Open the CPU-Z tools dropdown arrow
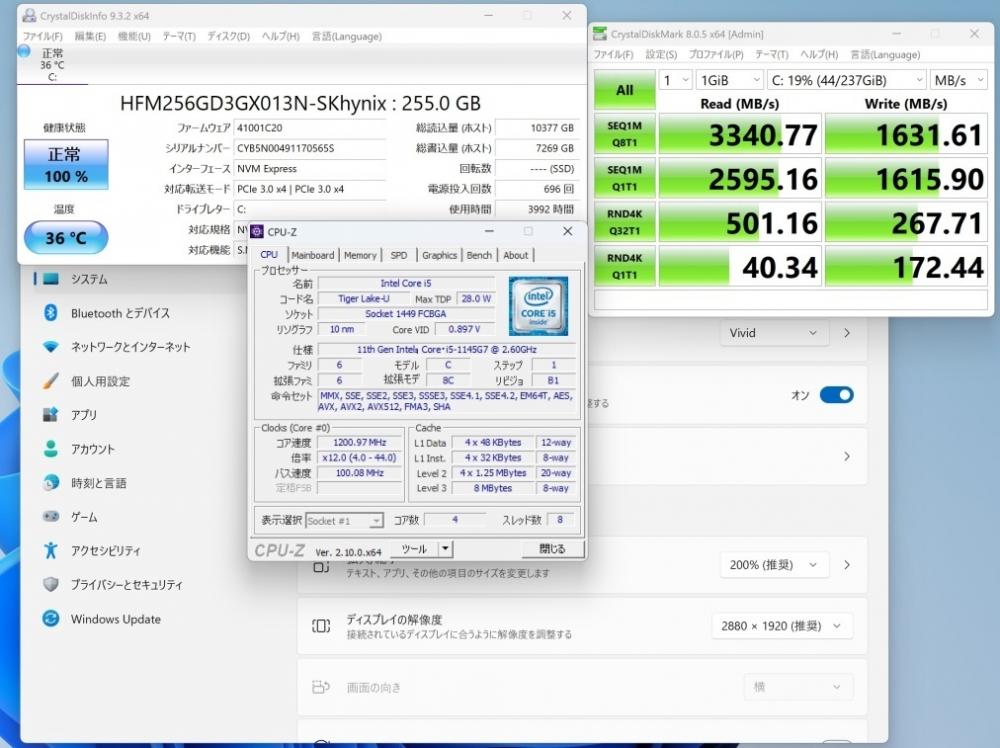Screen dimensions: 1000x748 [446, 548]
